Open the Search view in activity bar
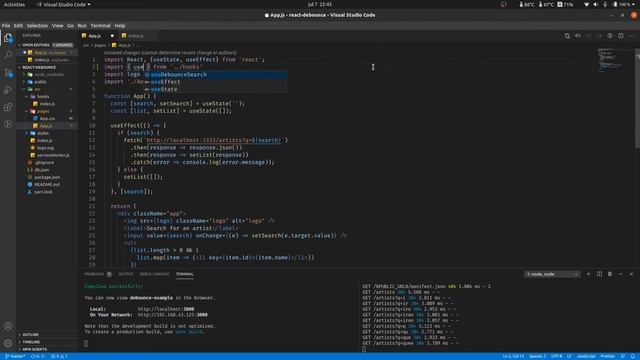 (8, 55)
